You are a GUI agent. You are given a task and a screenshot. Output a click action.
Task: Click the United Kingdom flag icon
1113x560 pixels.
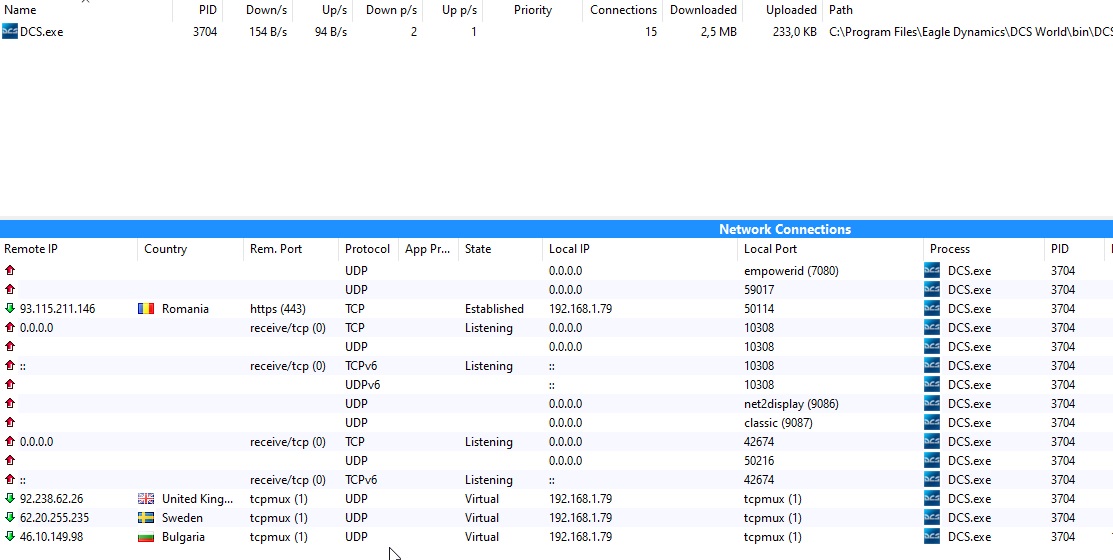(146, 499)
